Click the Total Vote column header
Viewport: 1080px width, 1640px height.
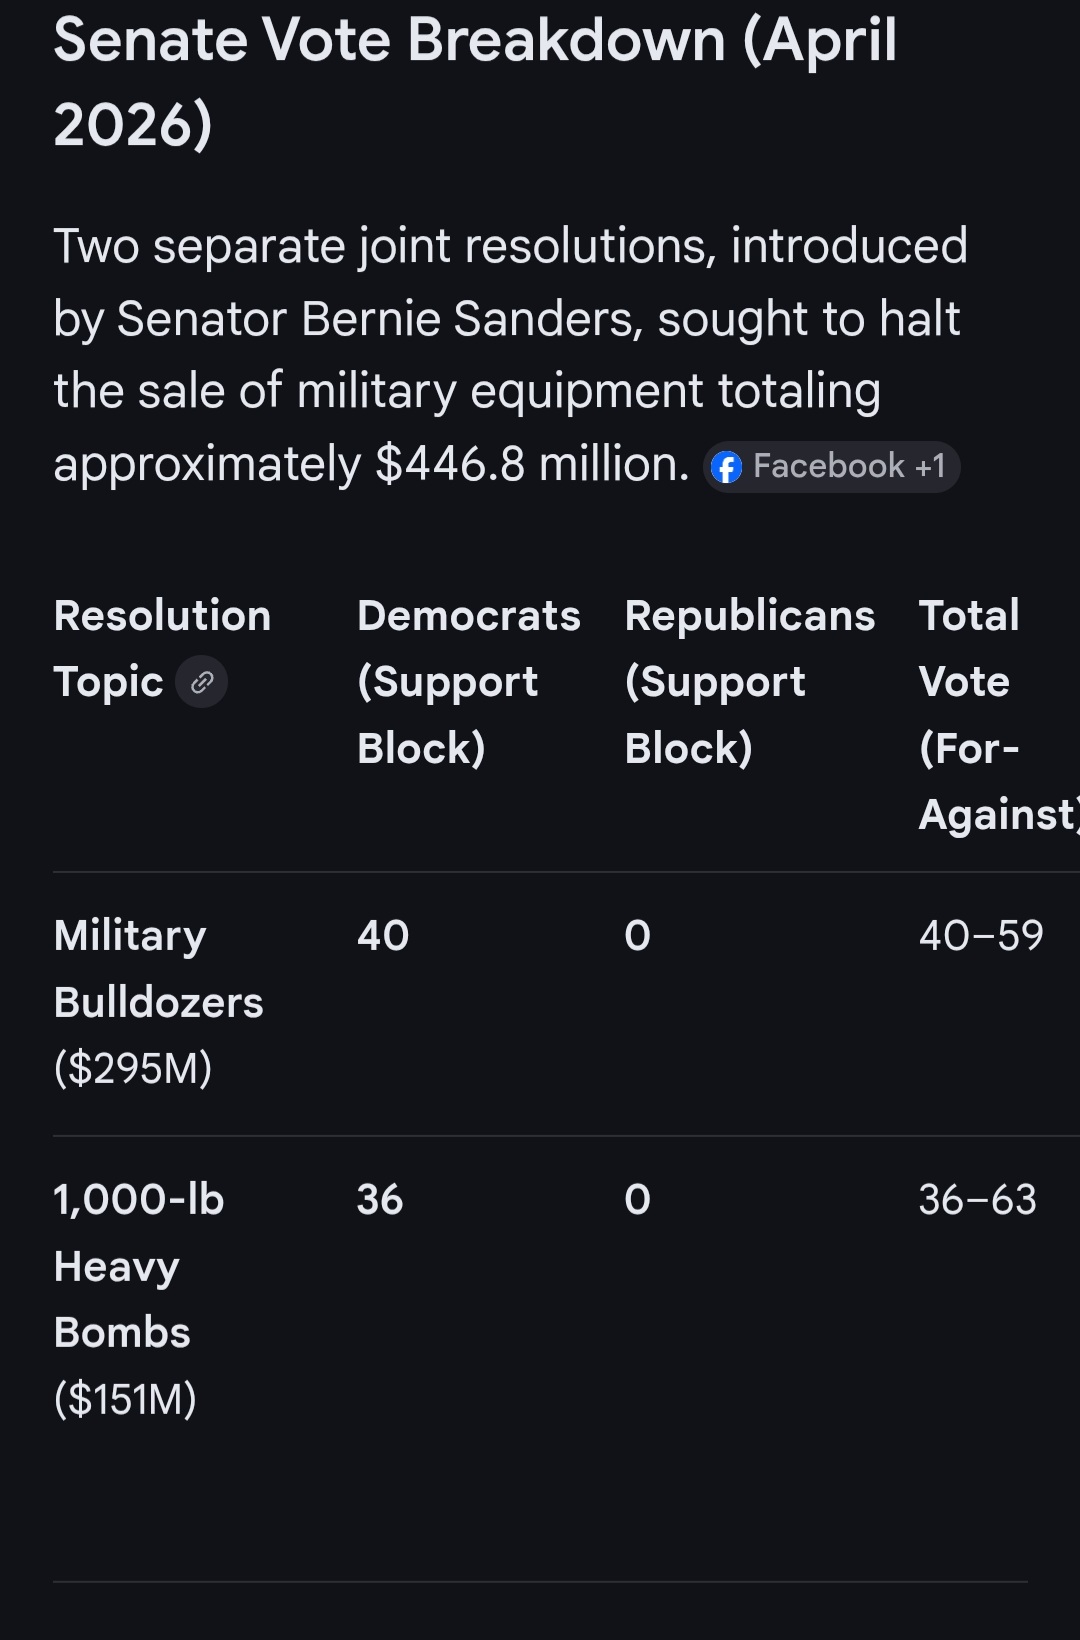tap(990, 714)
